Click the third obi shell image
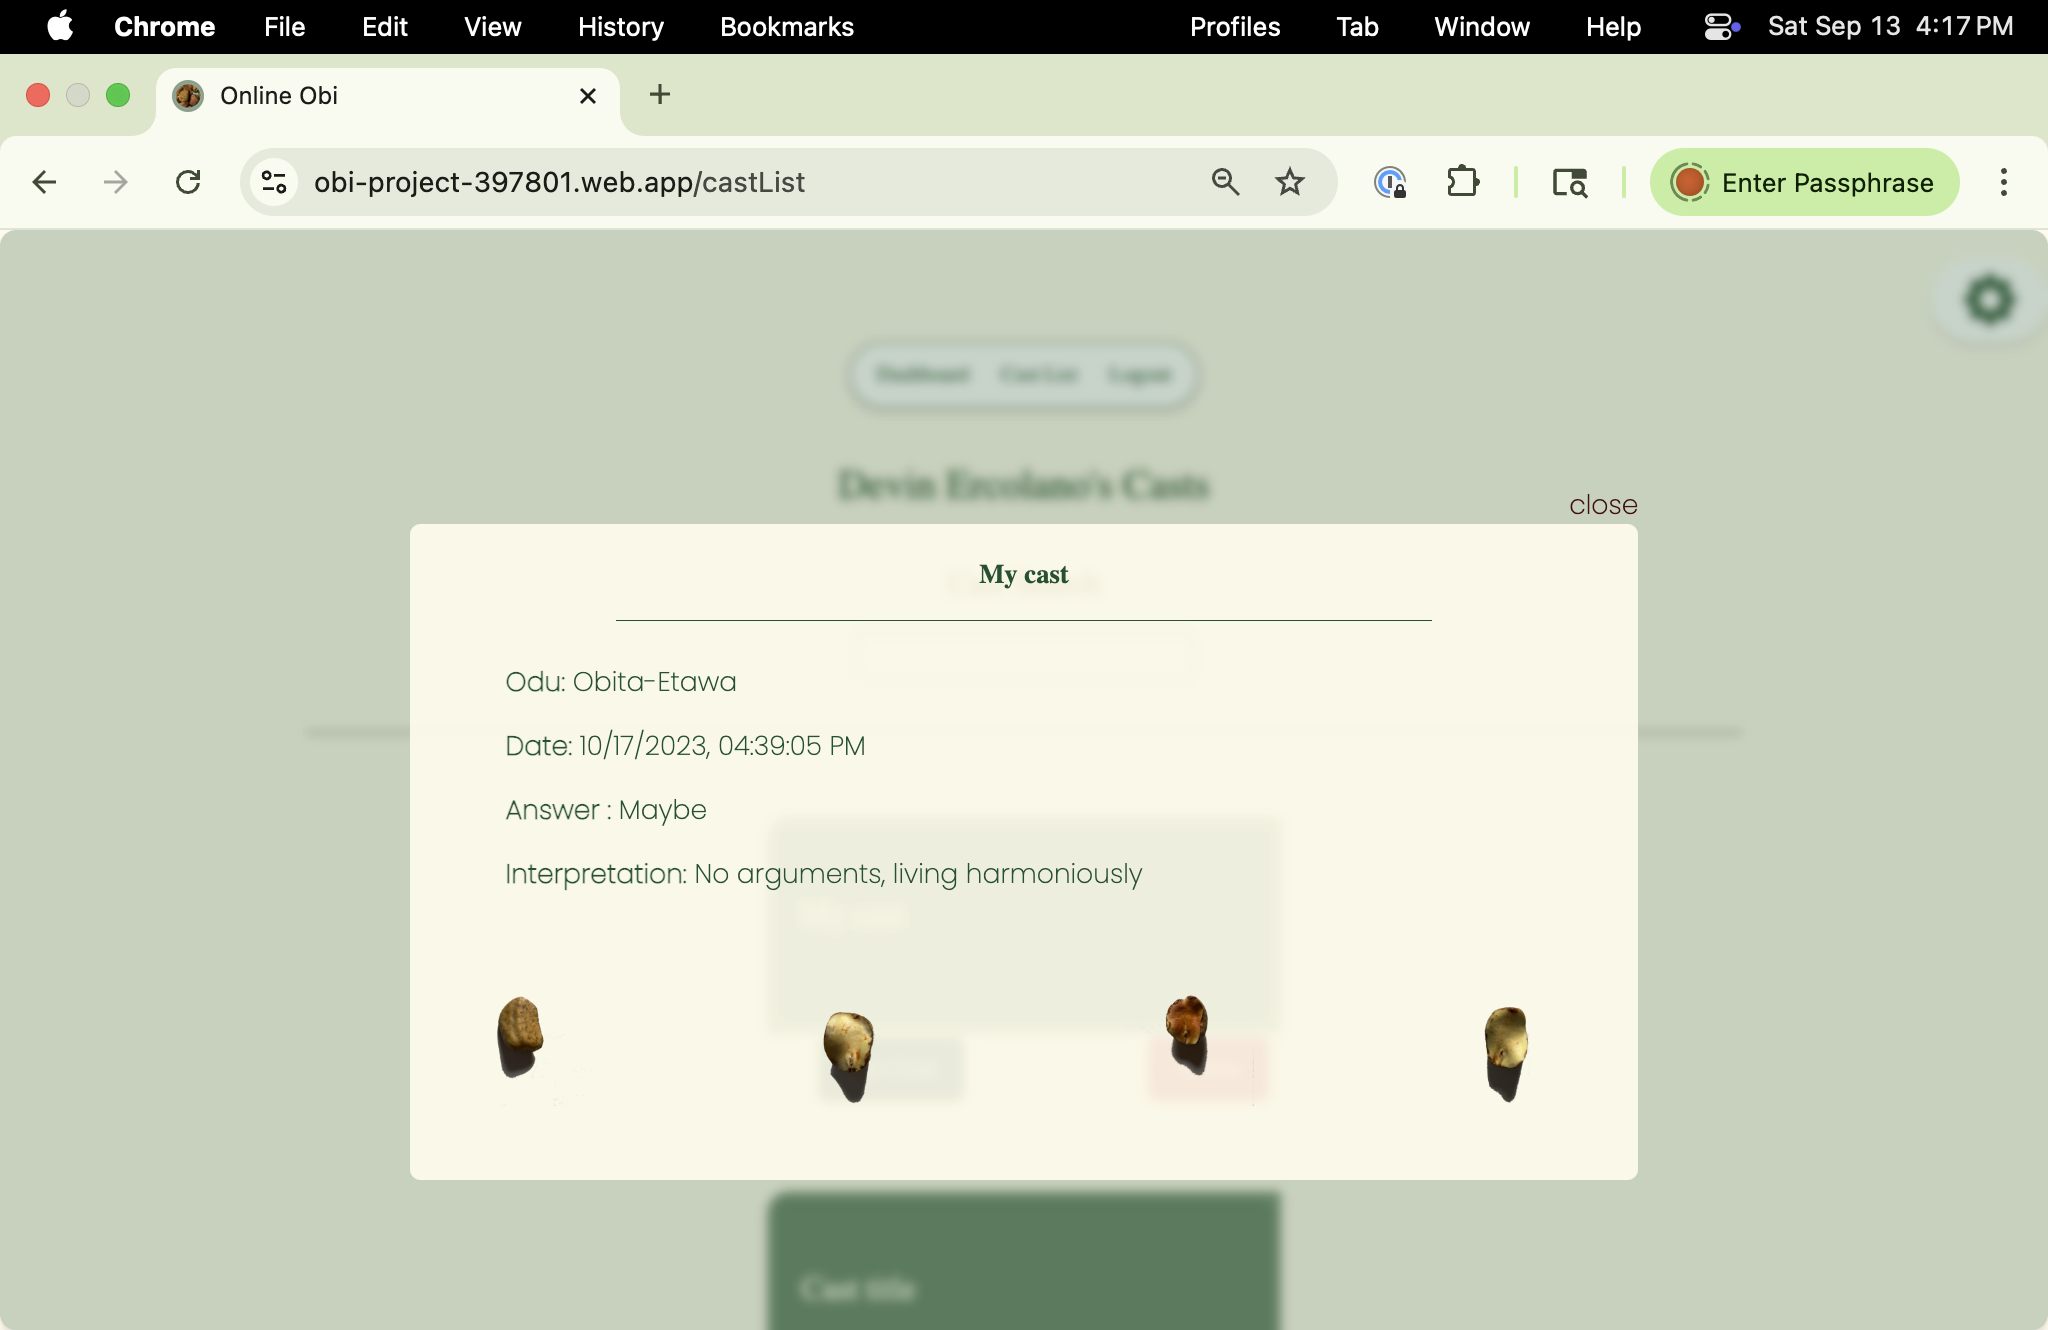The height and width of the screenshot is (1330, 2048). 1184,1020
